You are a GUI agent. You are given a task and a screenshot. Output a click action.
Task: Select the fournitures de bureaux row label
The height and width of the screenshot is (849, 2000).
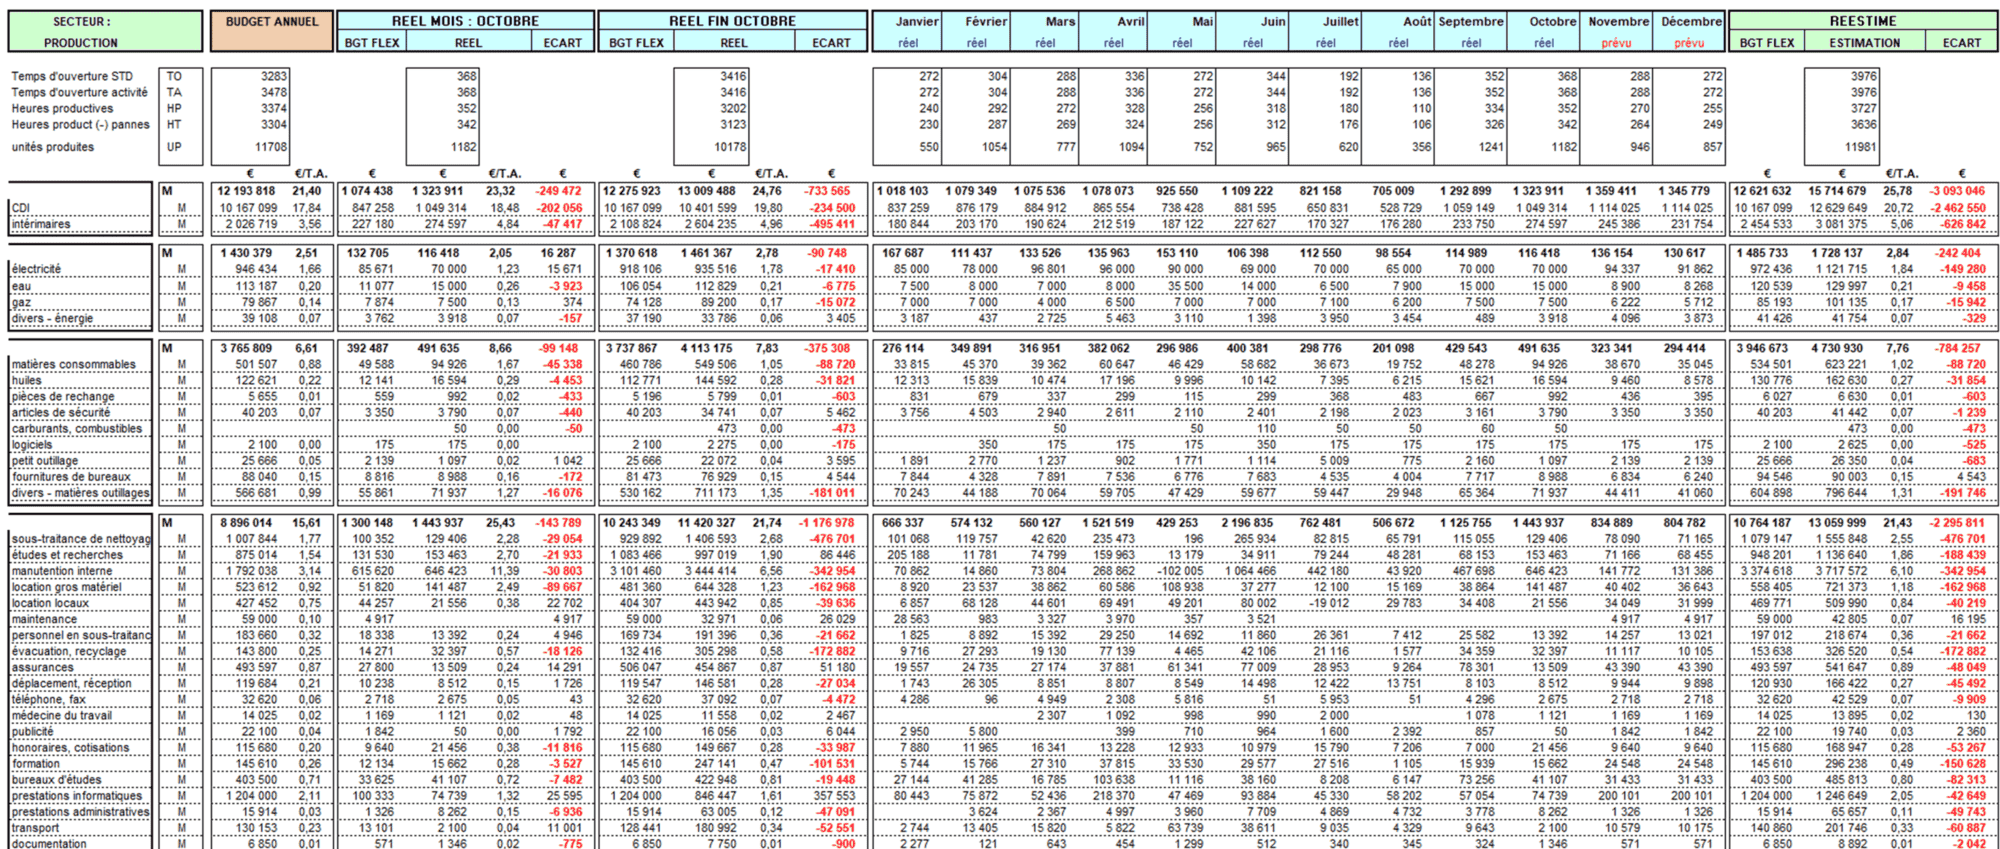pyautogui.click(x=72, y=476)
